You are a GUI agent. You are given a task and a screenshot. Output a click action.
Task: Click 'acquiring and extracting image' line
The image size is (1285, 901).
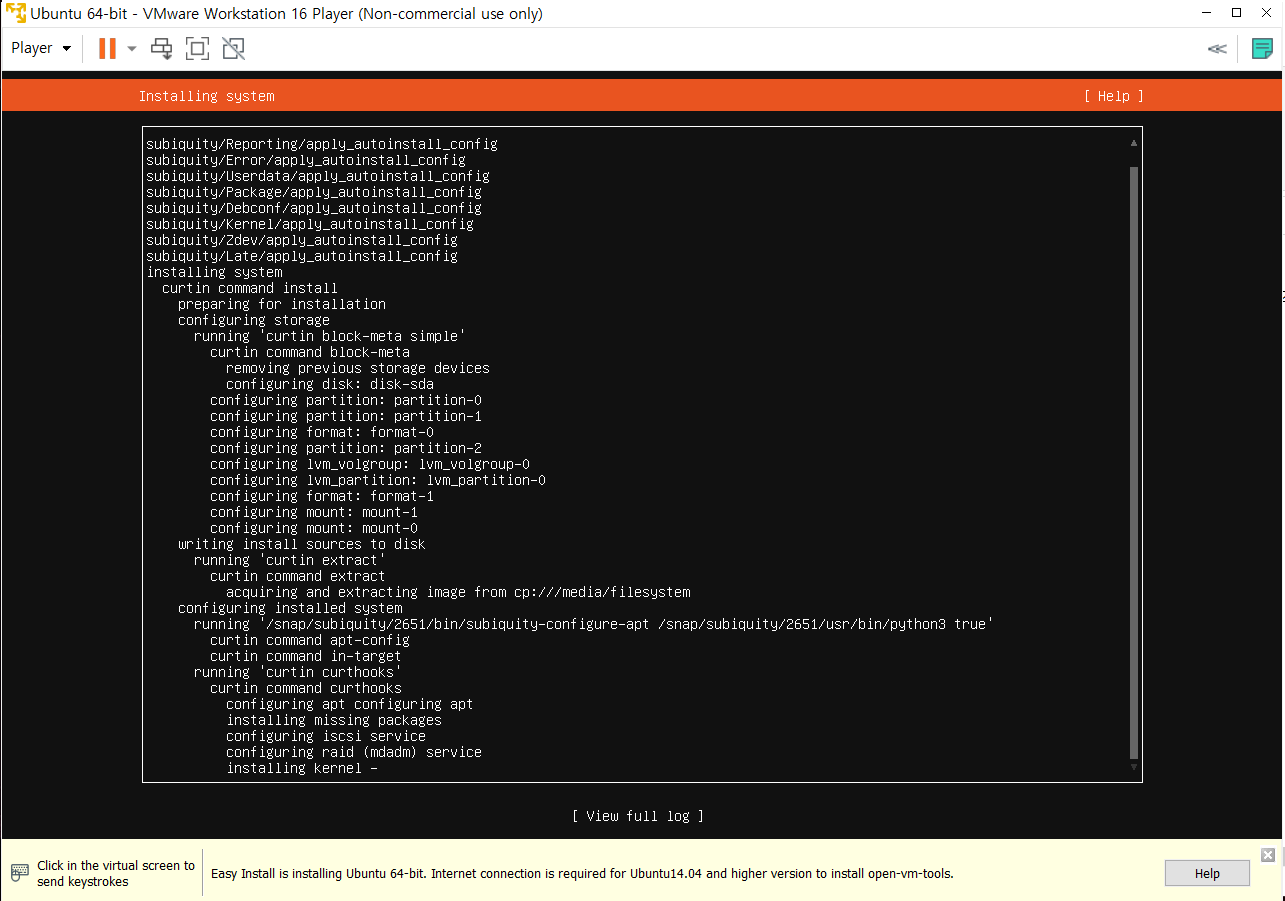458,592
